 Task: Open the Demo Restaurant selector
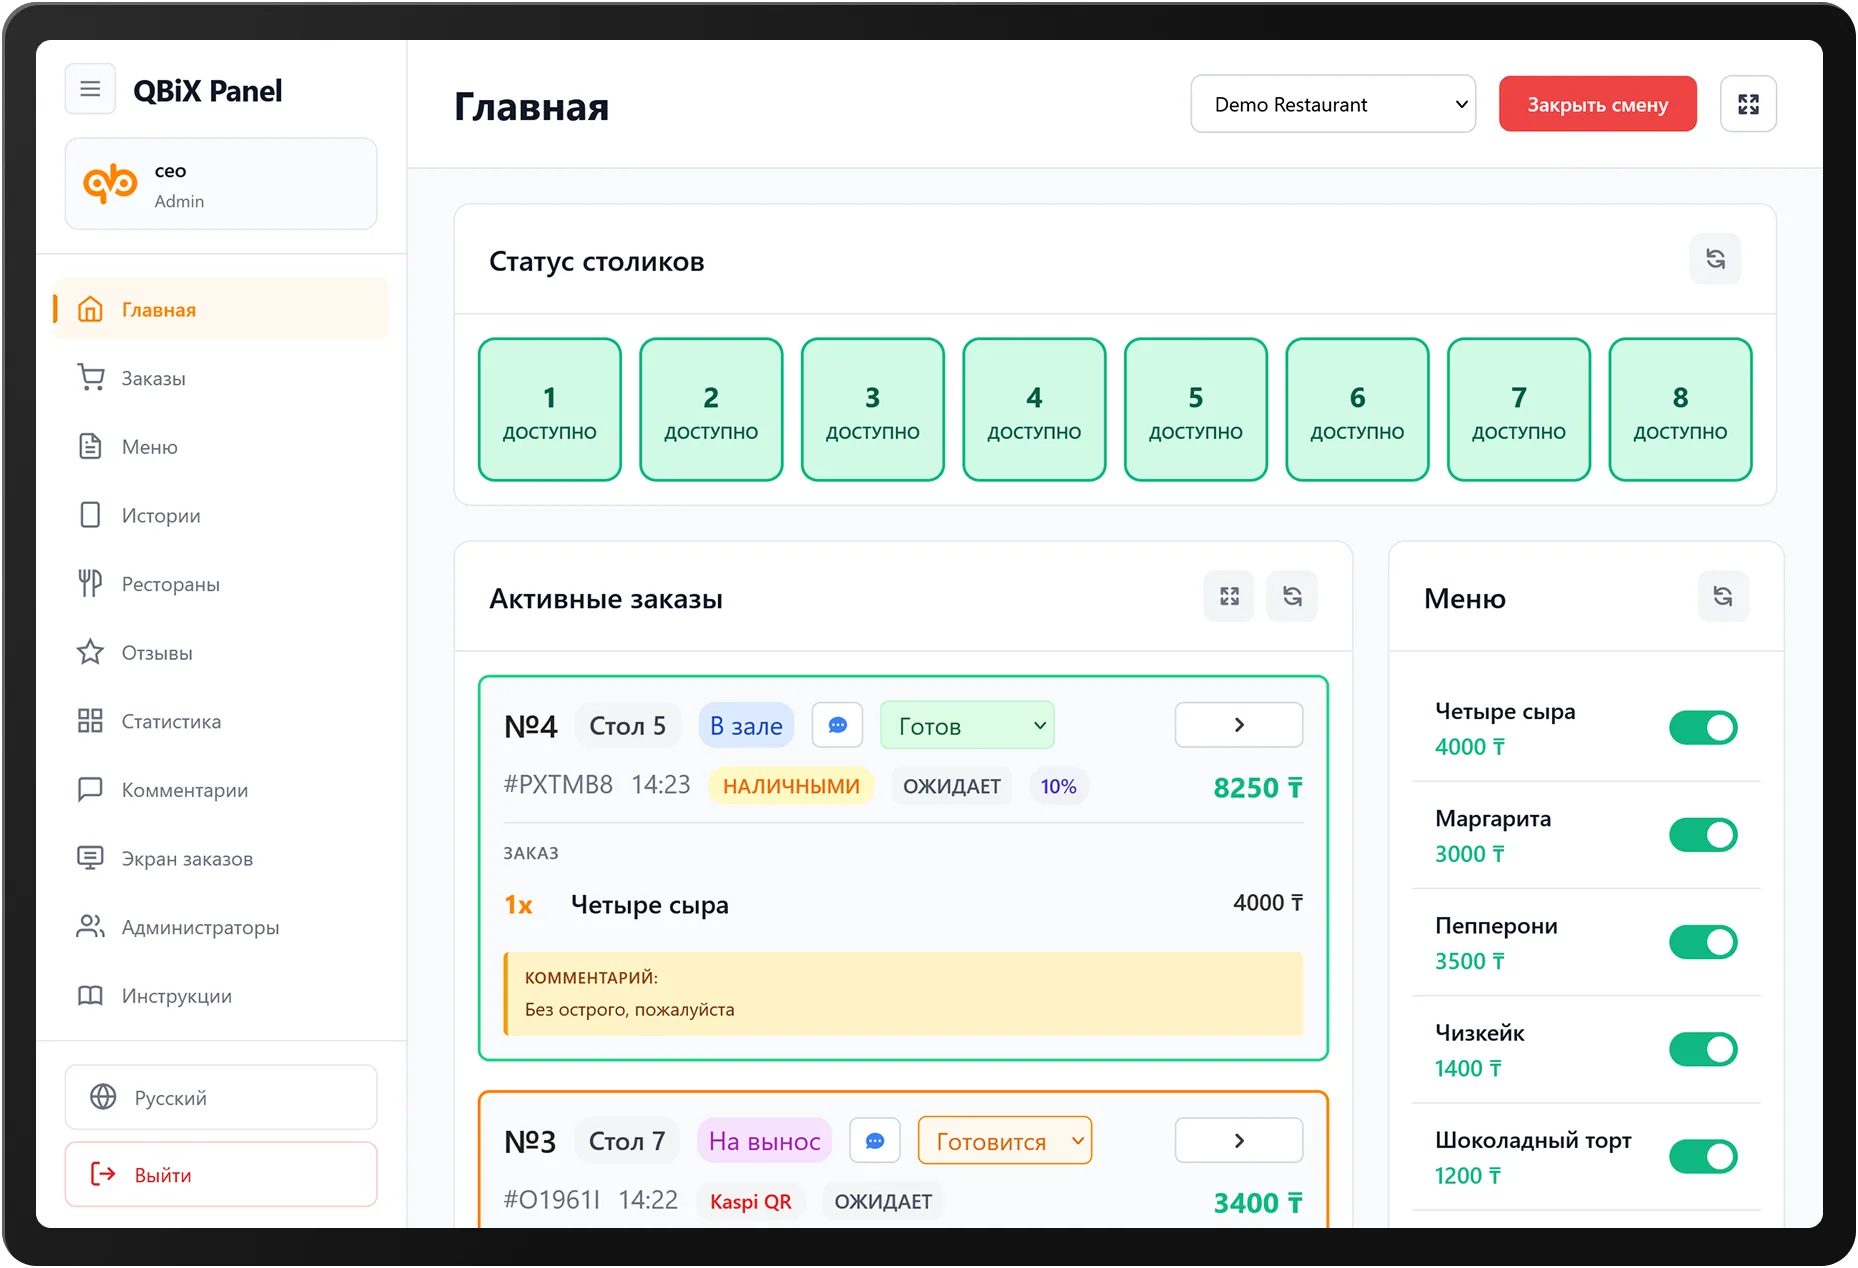tap(1333, 103)
